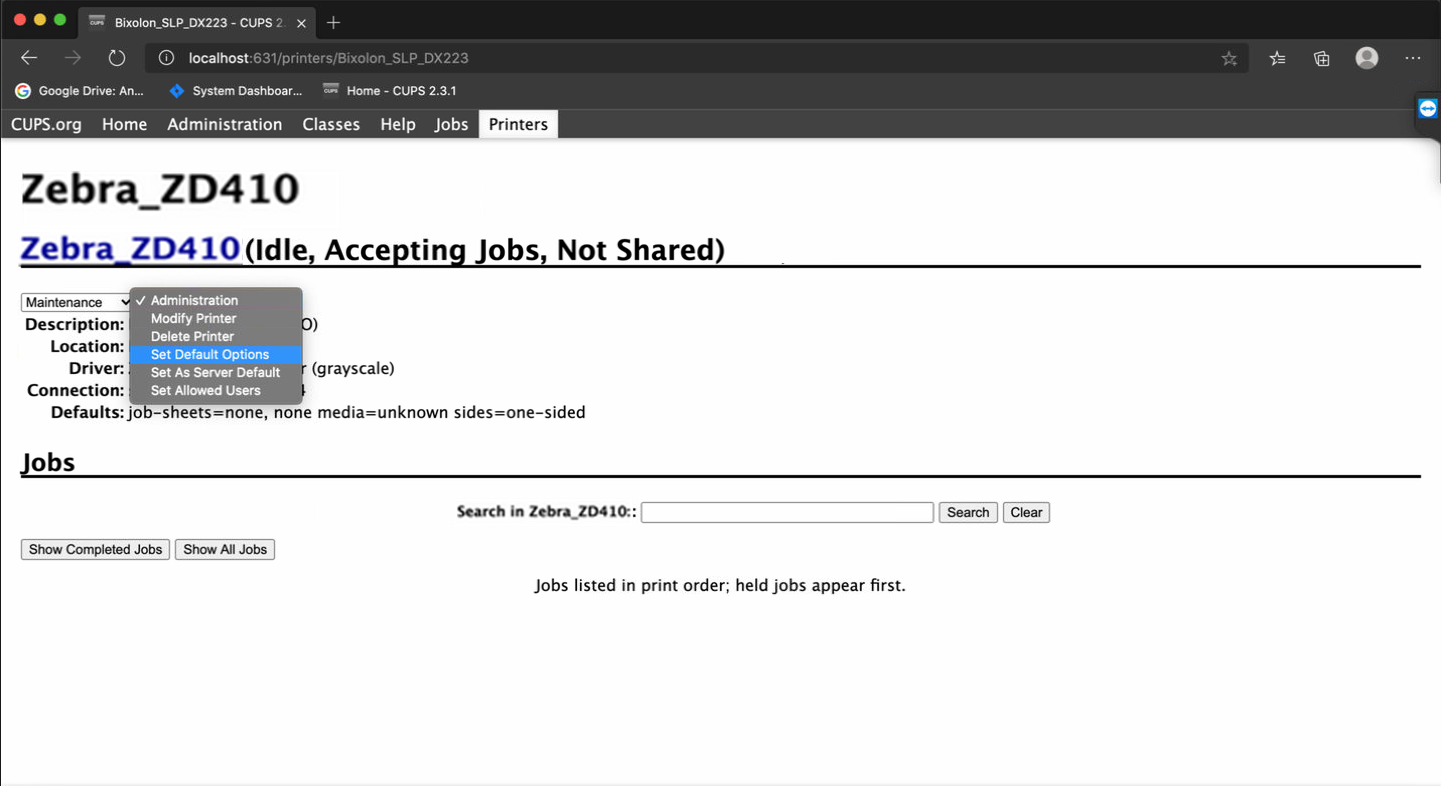
Task: Click the Jobs section heading
Action: point(48,462)
